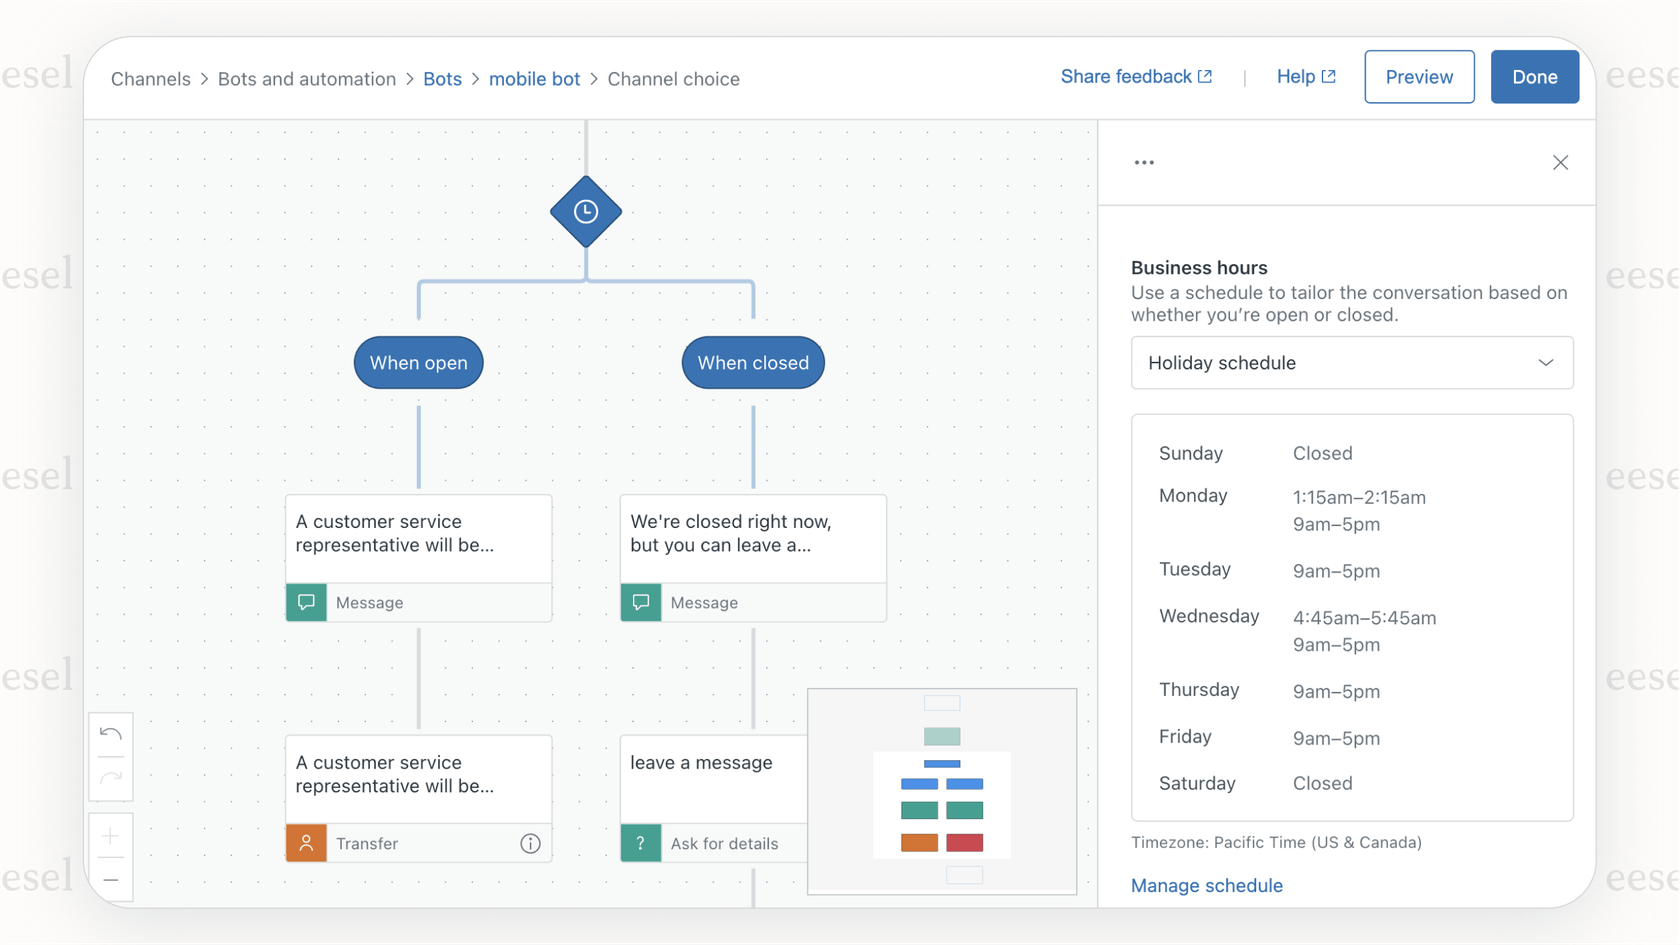Image resolution: width=1680 pixels, height=945 pixels.
Task: Click the Preview button
Action: tap(1418, 76)
